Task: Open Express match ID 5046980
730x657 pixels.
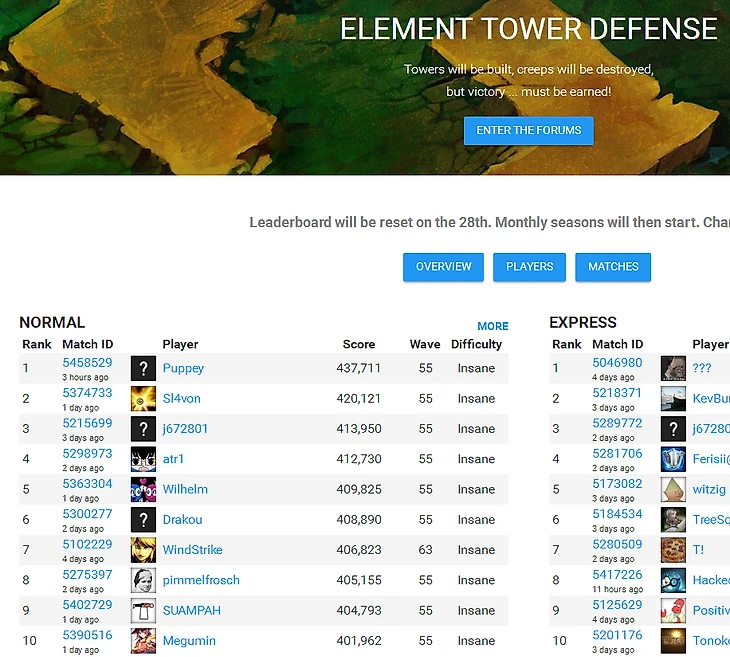Action: pos(617,363)
